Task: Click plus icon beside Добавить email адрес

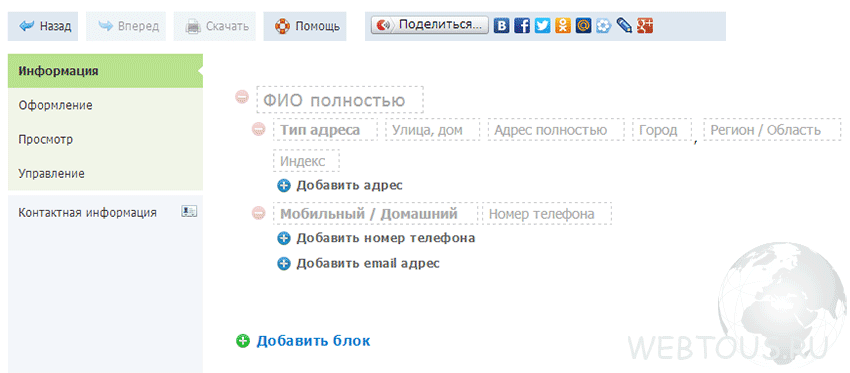Action: point(284,264)
